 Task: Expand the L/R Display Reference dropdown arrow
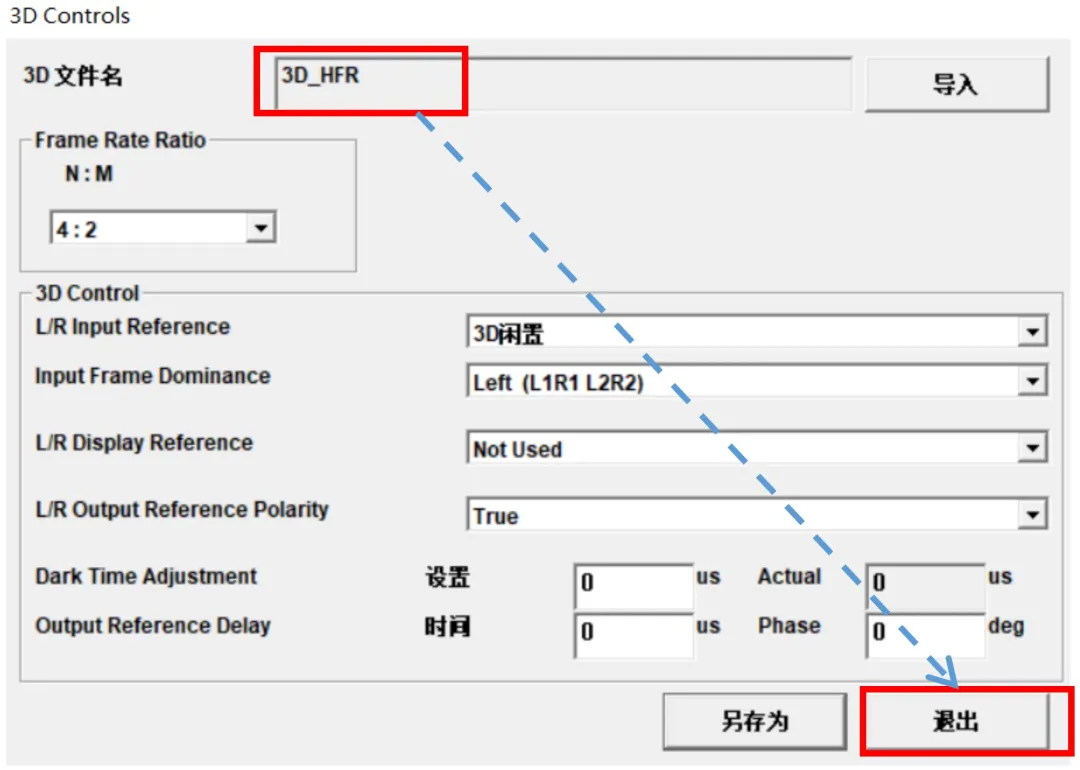tap(1031, 449)
